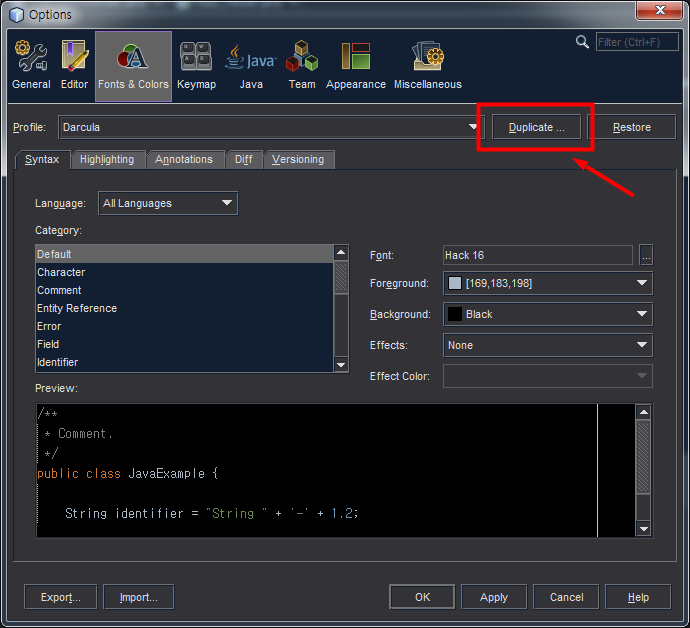Click the Foreground gray-blue color swatch
Screen dimensions: 690x628
[455, 283]
